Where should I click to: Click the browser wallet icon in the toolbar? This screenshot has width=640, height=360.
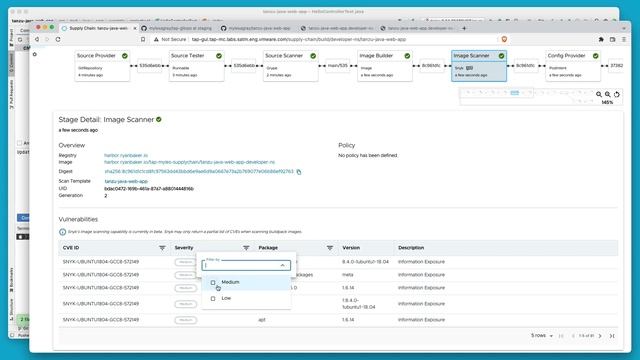coord(612,39)
